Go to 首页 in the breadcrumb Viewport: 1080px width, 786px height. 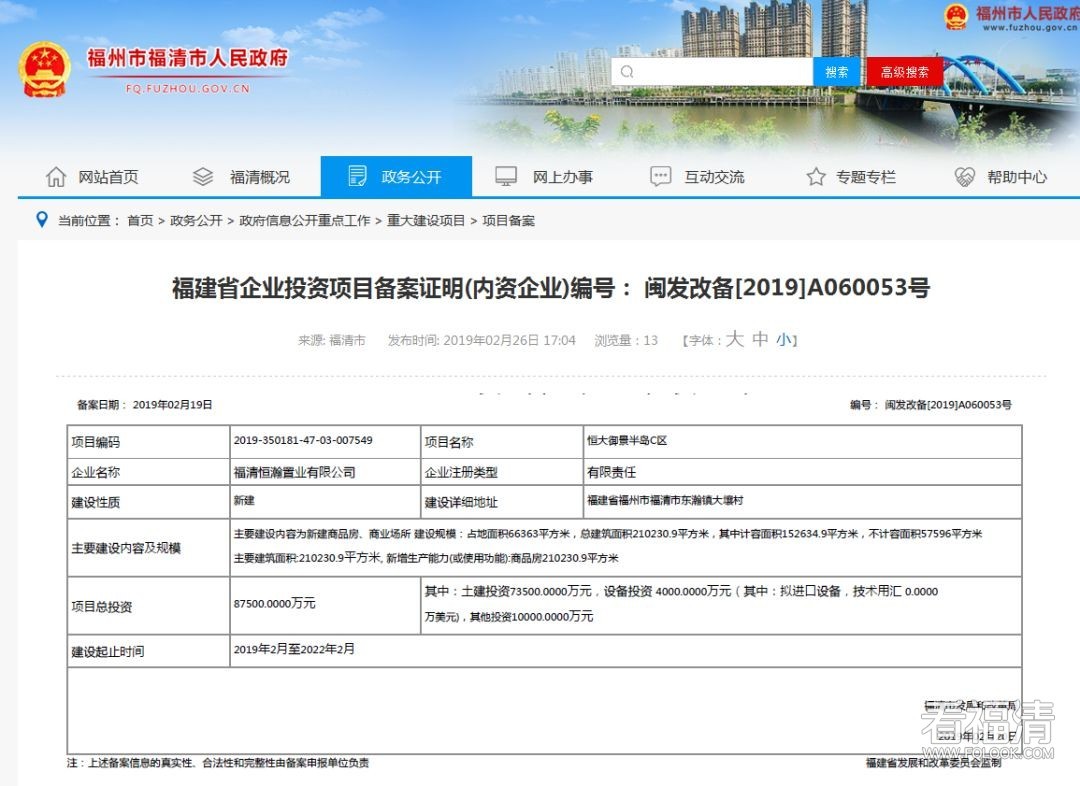141,220
